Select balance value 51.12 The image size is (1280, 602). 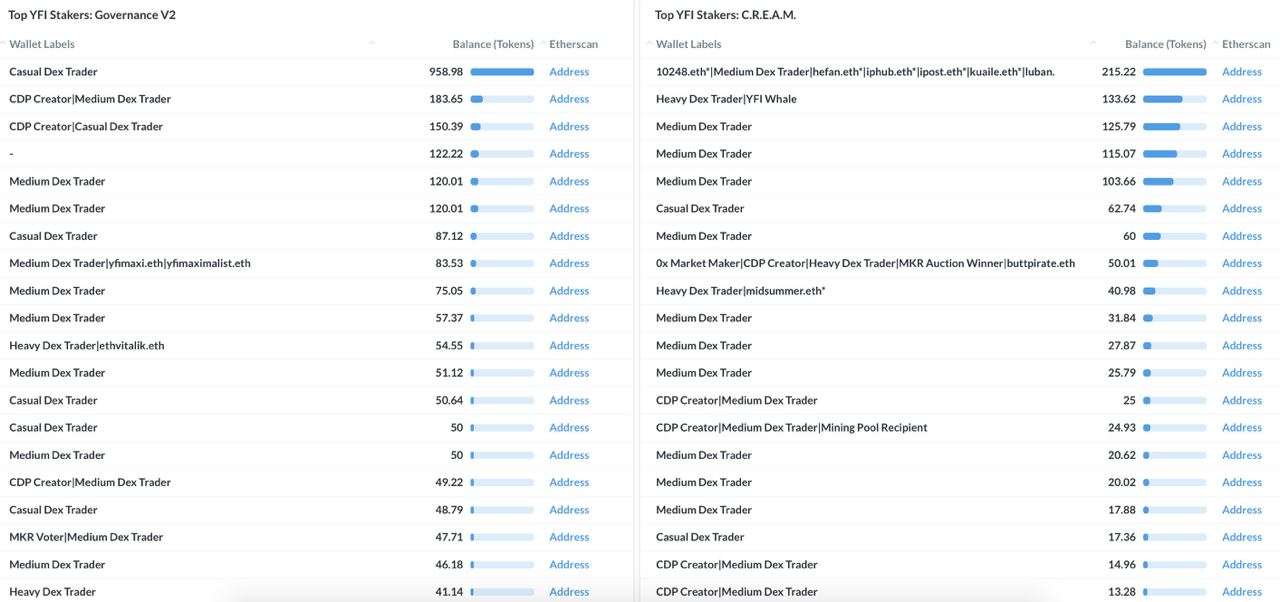coord(449,373)
